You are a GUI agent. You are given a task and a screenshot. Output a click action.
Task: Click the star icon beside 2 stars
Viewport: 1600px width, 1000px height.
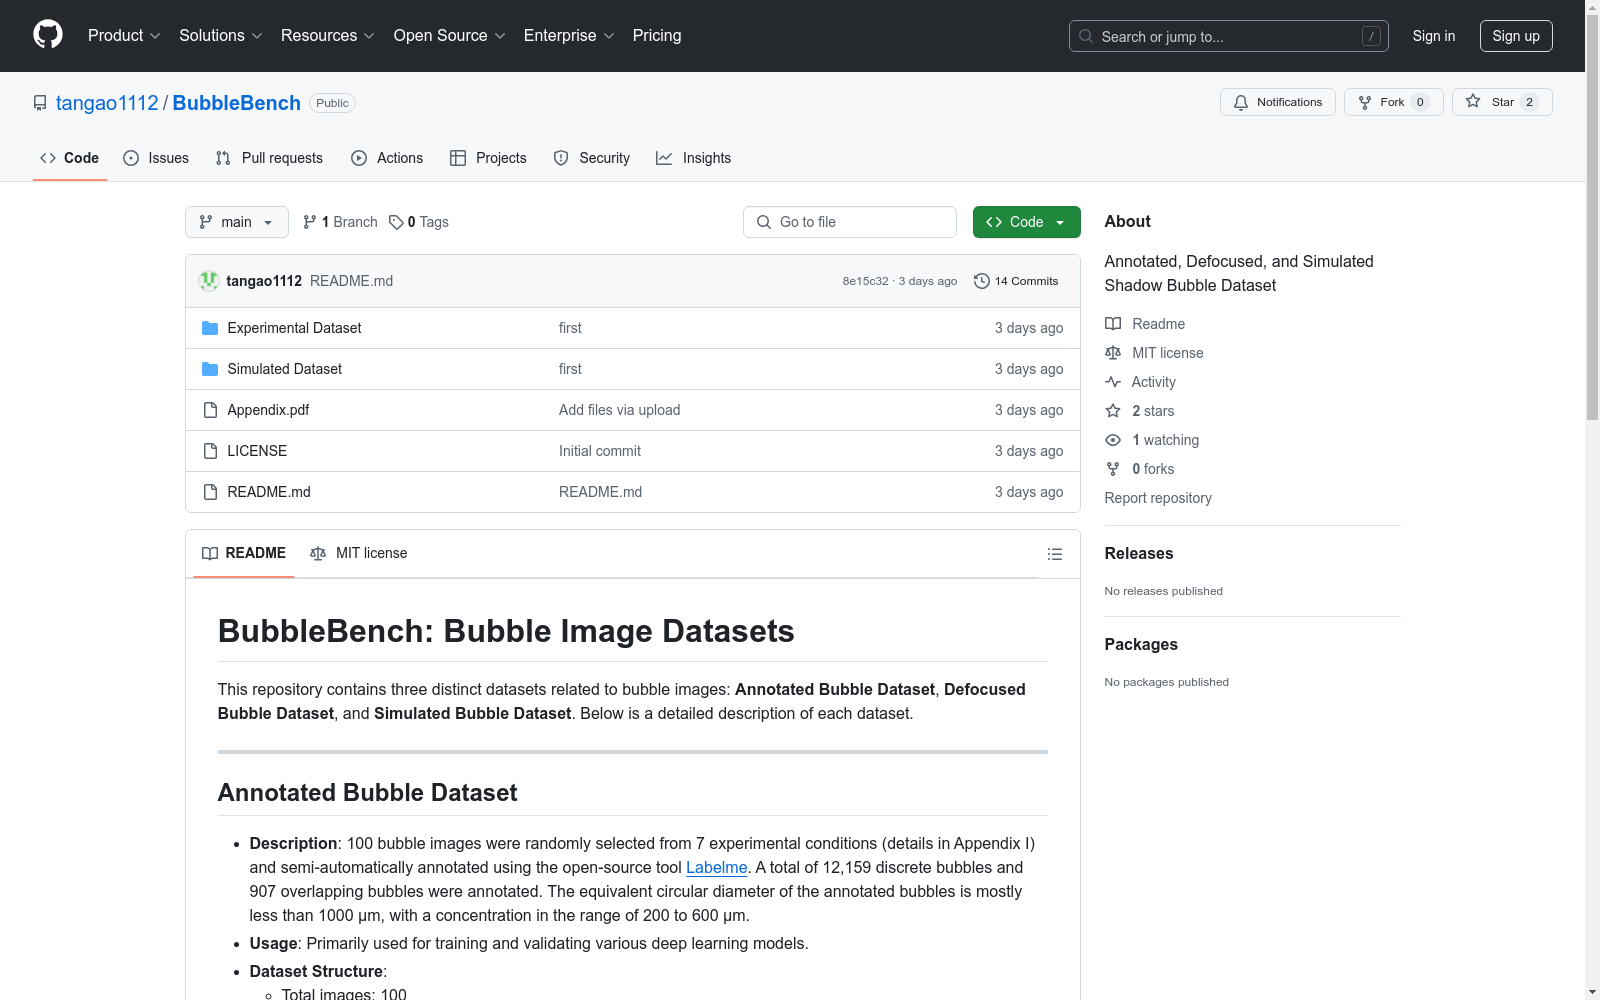point(1113,411)
